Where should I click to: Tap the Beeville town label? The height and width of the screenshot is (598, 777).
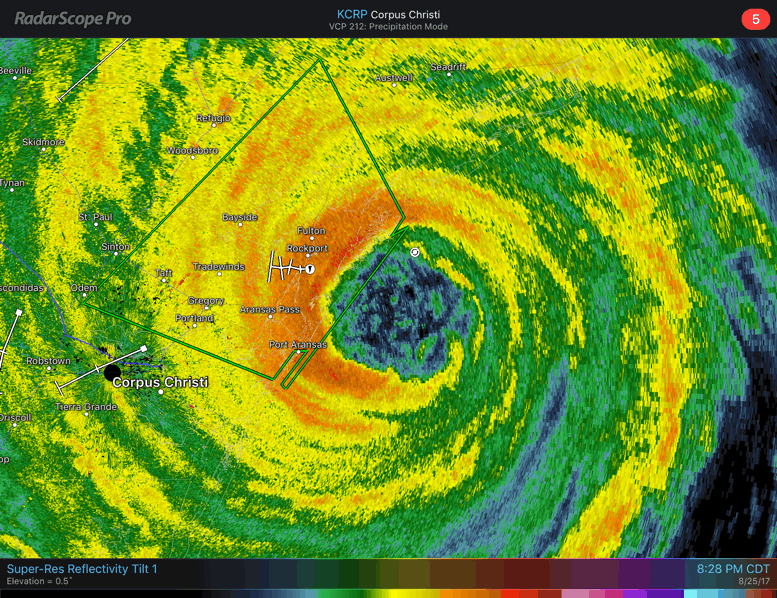click(x=15, y=71)
